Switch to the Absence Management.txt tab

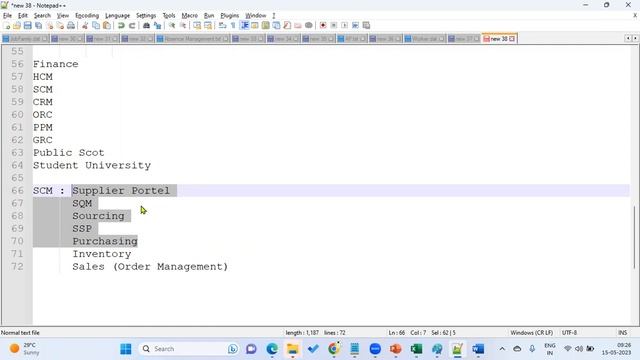[x=193, y=39]
